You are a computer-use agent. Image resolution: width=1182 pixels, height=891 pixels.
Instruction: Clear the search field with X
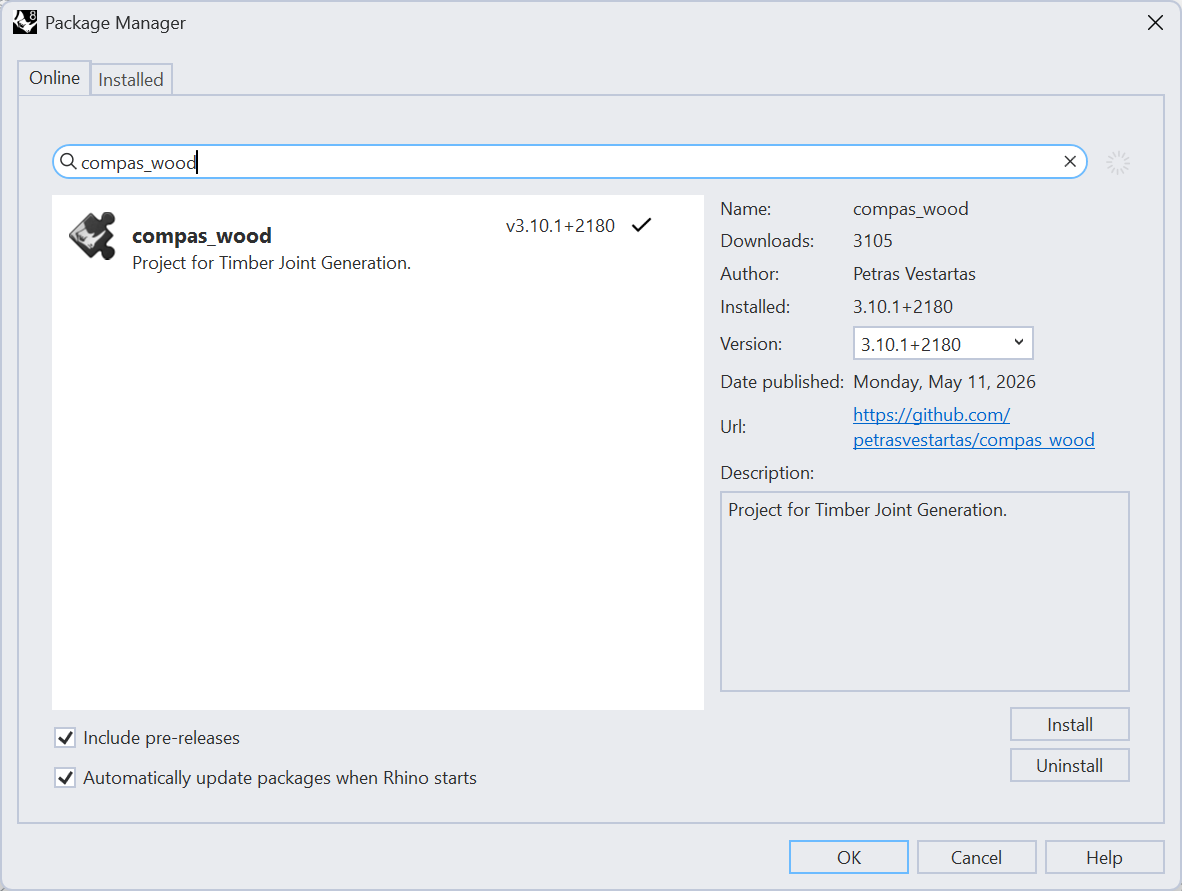[1069, 161]
